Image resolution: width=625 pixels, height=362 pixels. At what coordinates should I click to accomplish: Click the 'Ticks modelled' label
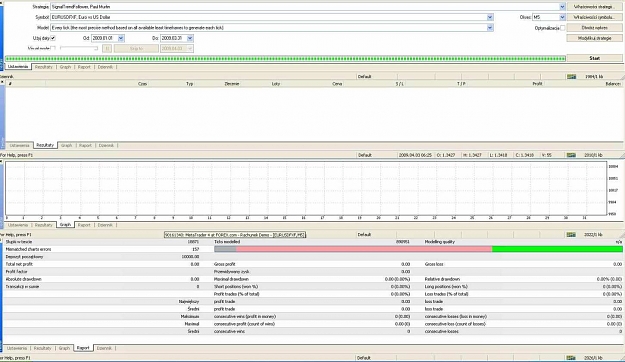(x=227, y=242)
